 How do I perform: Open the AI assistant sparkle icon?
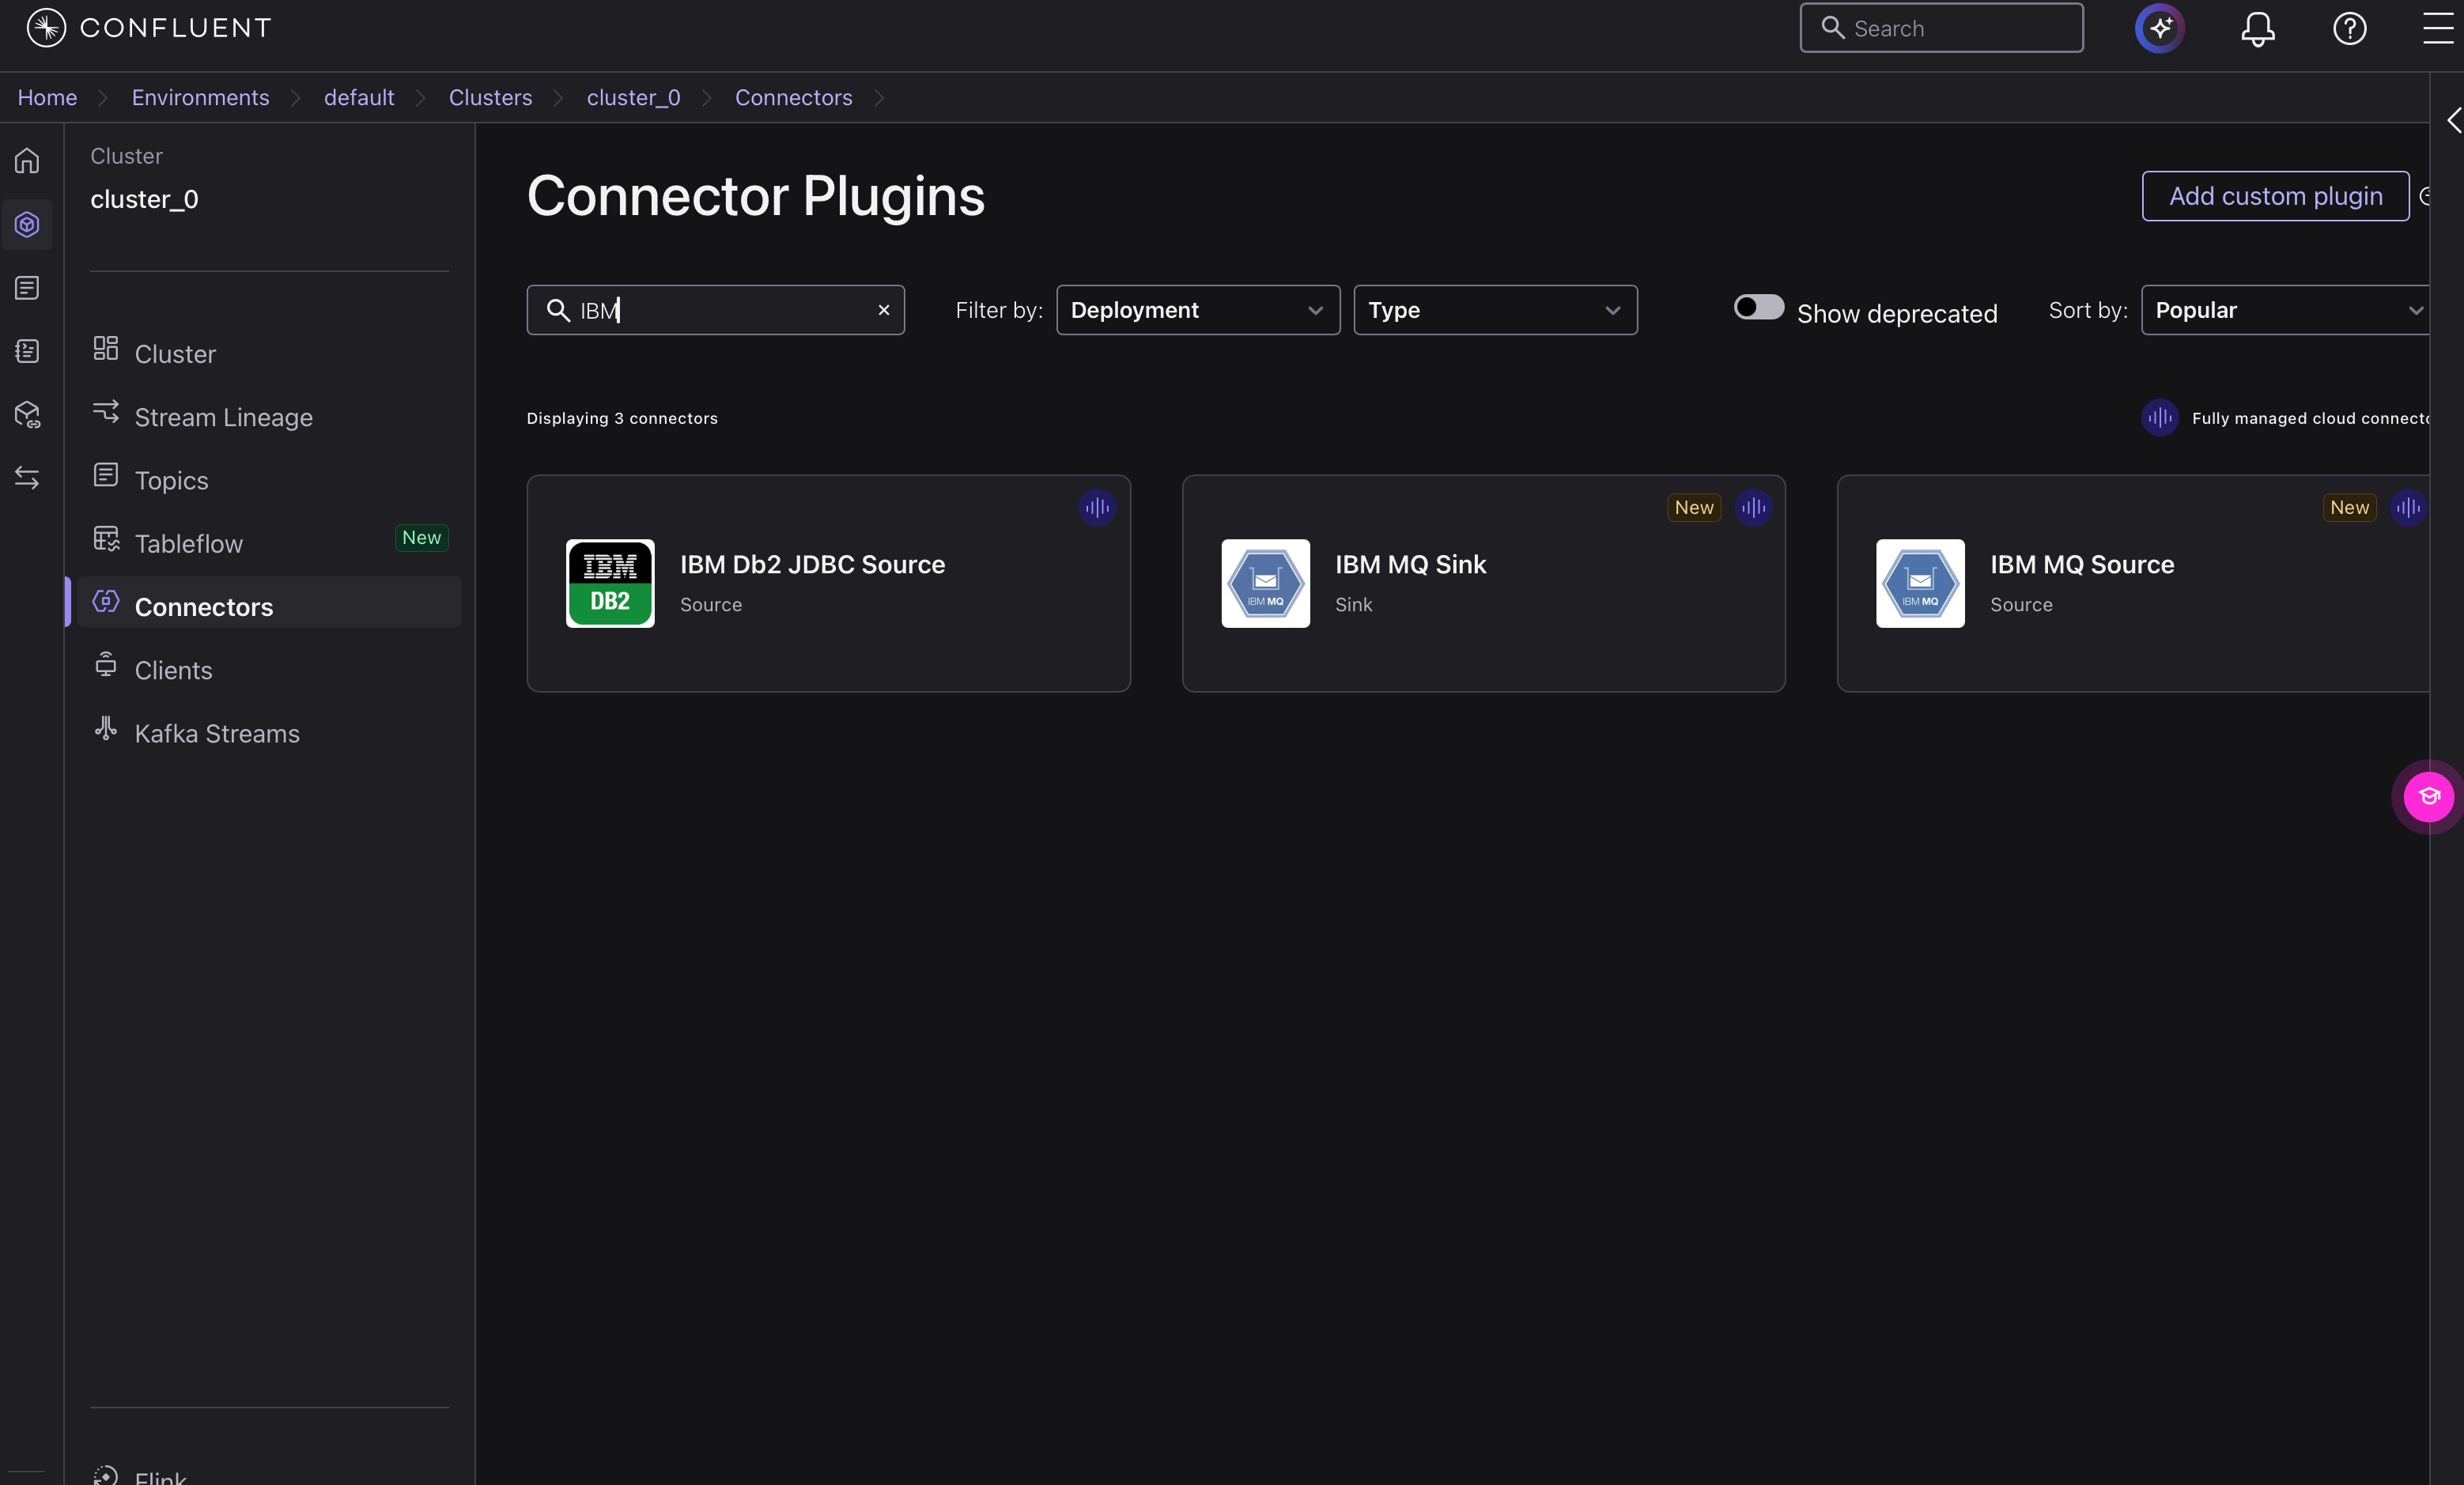(x=2159, y=28)
